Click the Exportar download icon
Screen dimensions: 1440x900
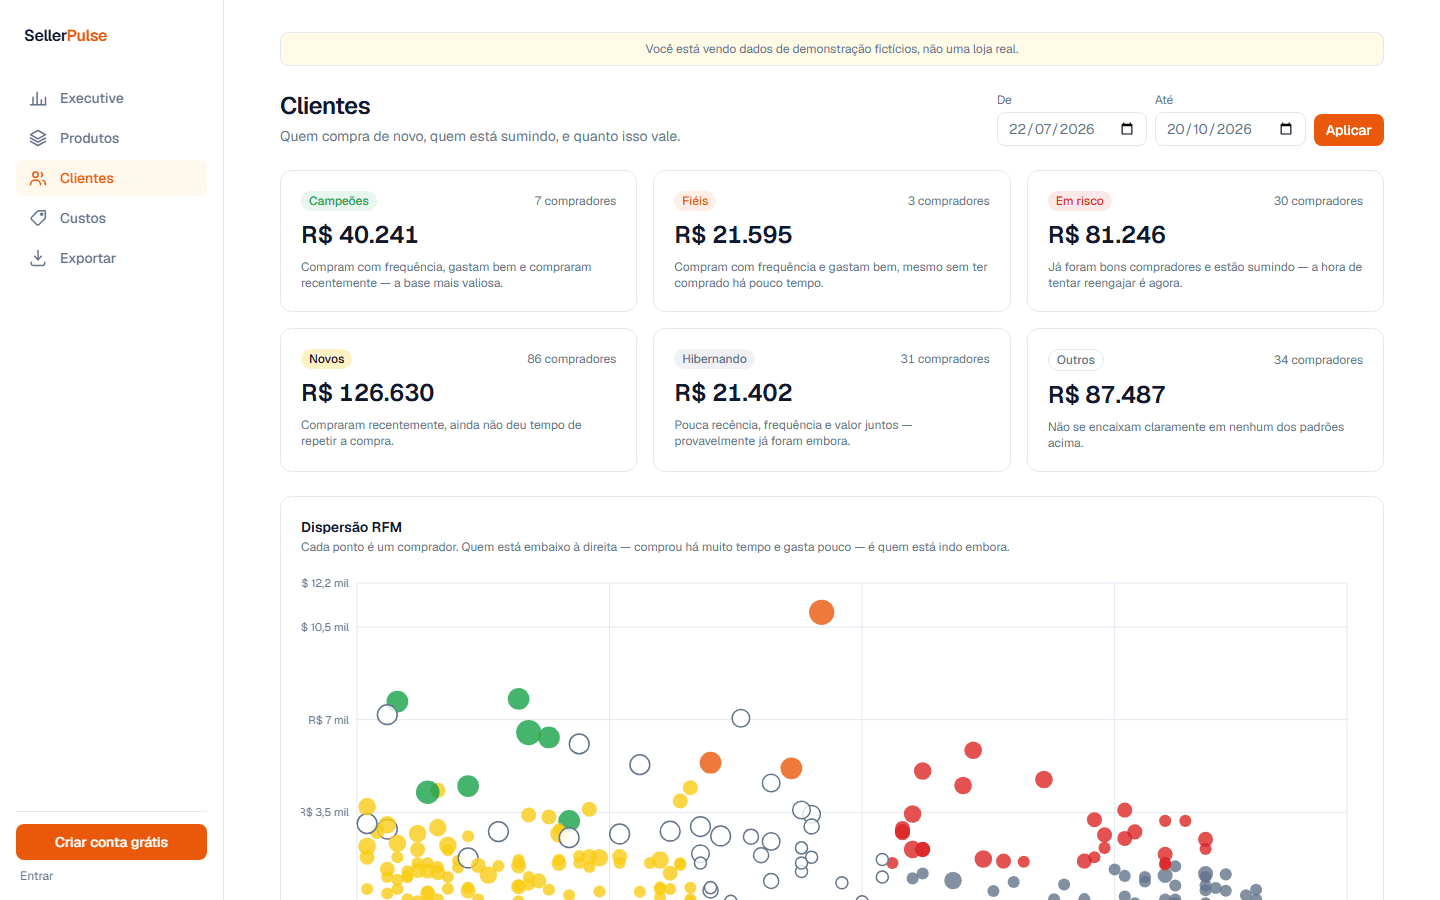[x=38, y=258]
